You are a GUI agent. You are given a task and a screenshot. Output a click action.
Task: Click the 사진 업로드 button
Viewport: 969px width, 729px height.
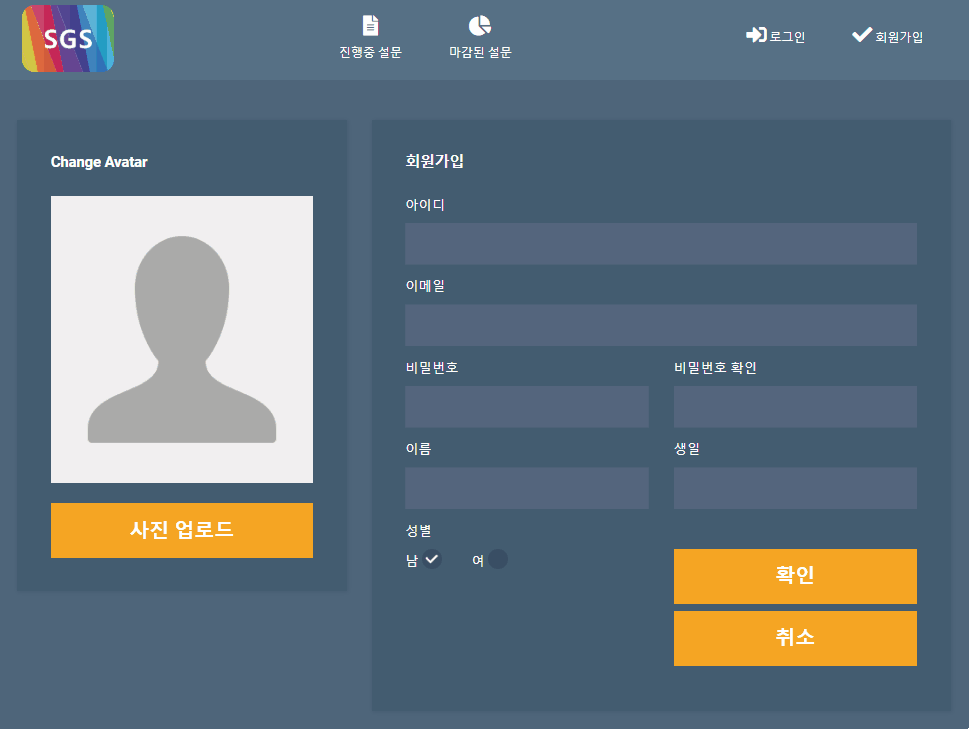[x=182, y=530]
